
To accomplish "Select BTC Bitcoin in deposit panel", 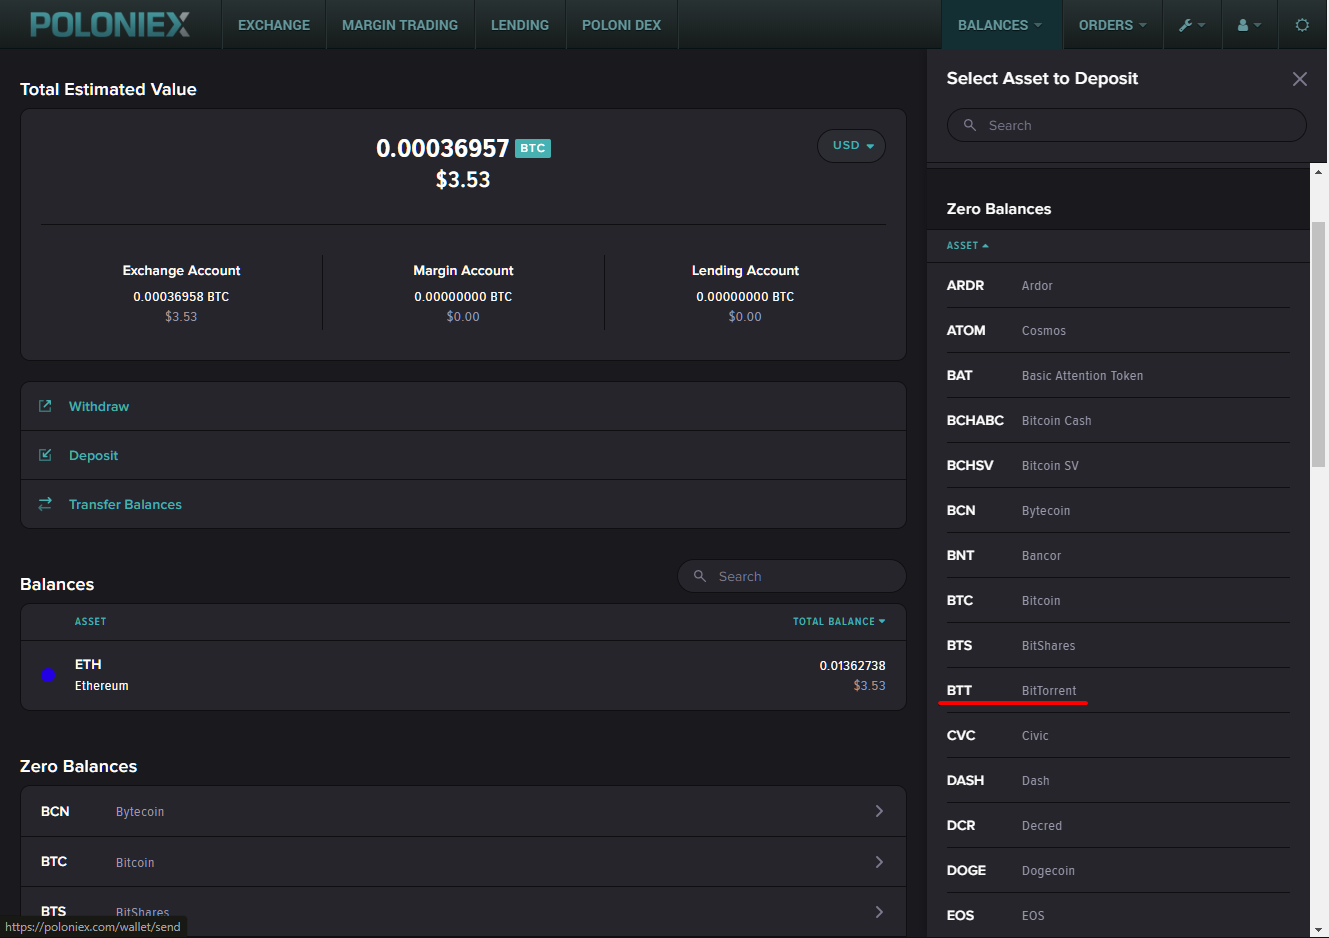I will click(x=1118, y=600).
